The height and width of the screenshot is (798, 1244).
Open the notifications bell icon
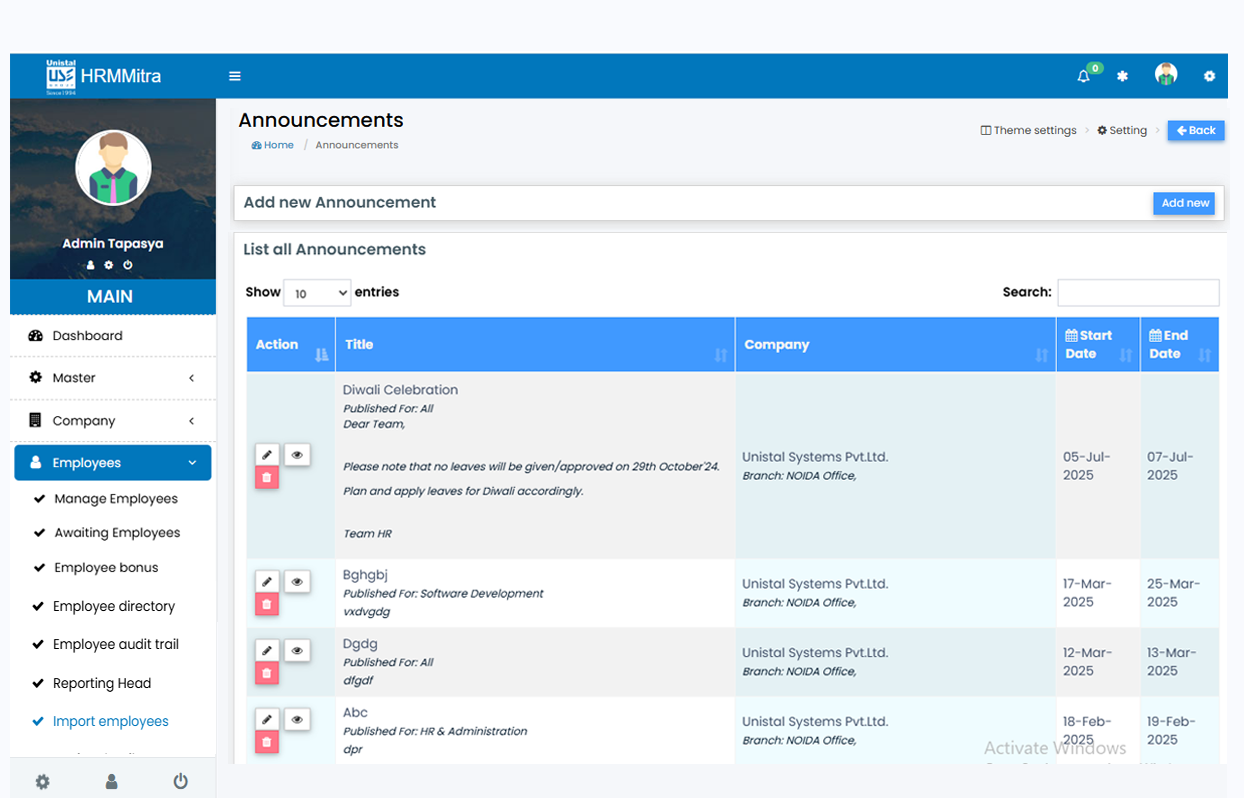(x=1083, y=76)
